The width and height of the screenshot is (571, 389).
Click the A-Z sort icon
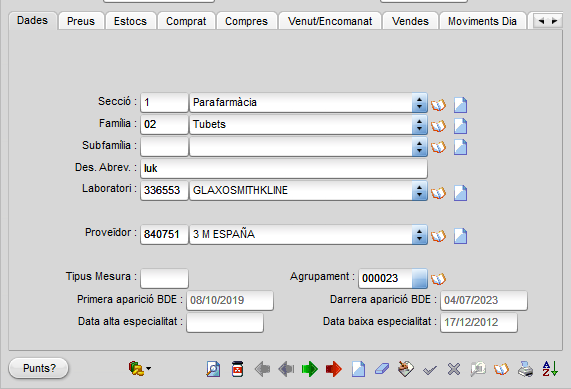[550, 369]
